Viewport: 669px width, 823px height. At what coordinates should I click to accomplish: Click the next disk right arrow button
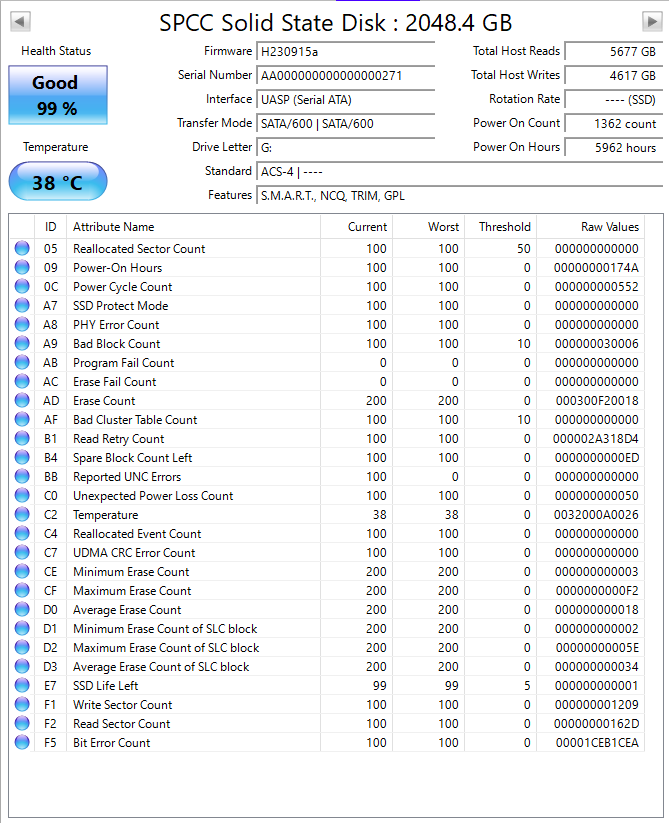[651, 21]
